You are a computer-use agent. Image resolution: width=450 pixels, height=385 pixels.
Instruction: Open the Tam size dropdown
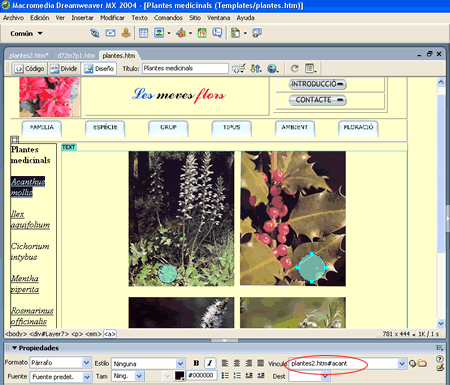(139, 376)
